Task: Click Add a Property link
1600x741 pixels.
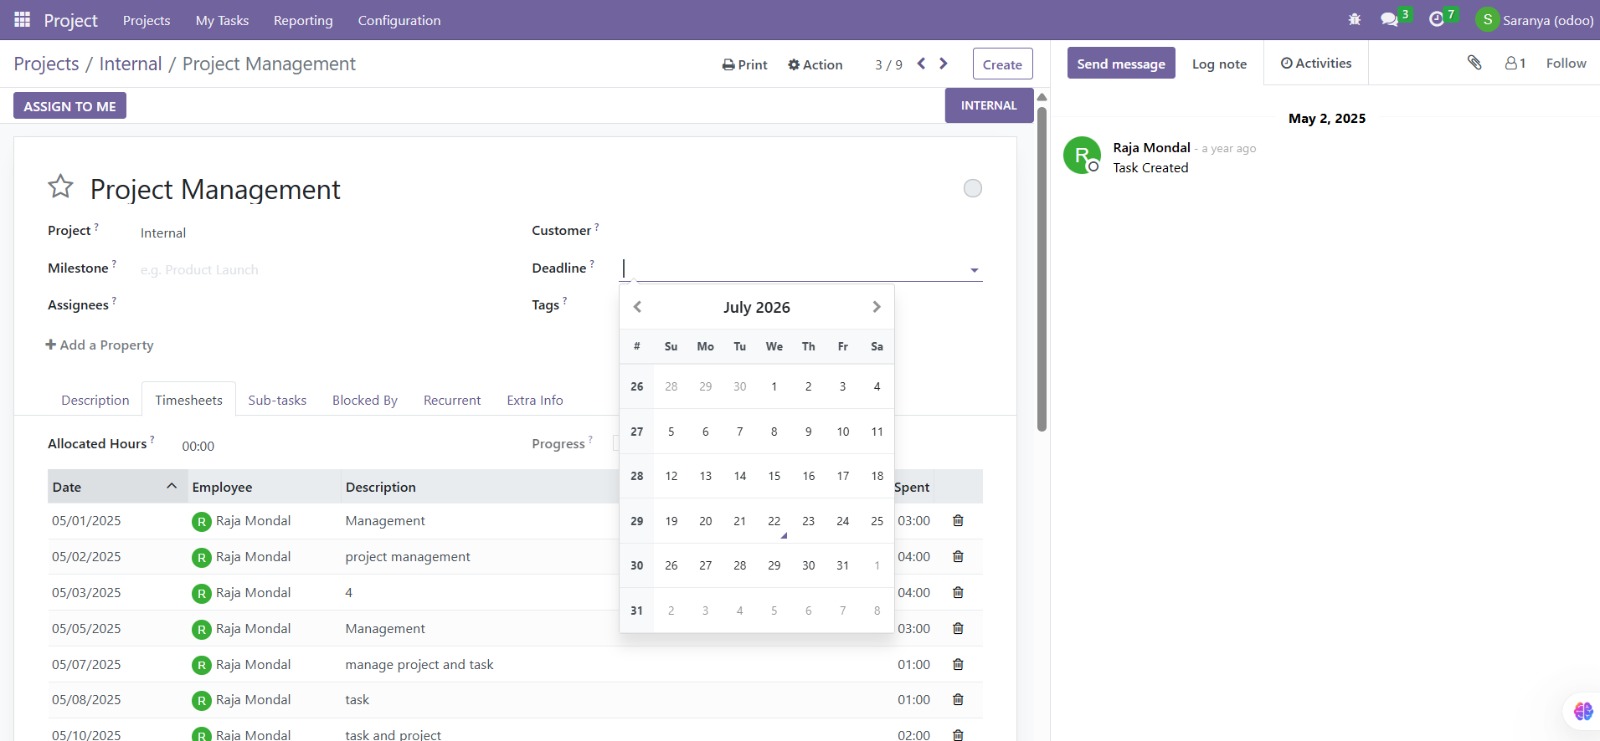Action: (99, 345)
